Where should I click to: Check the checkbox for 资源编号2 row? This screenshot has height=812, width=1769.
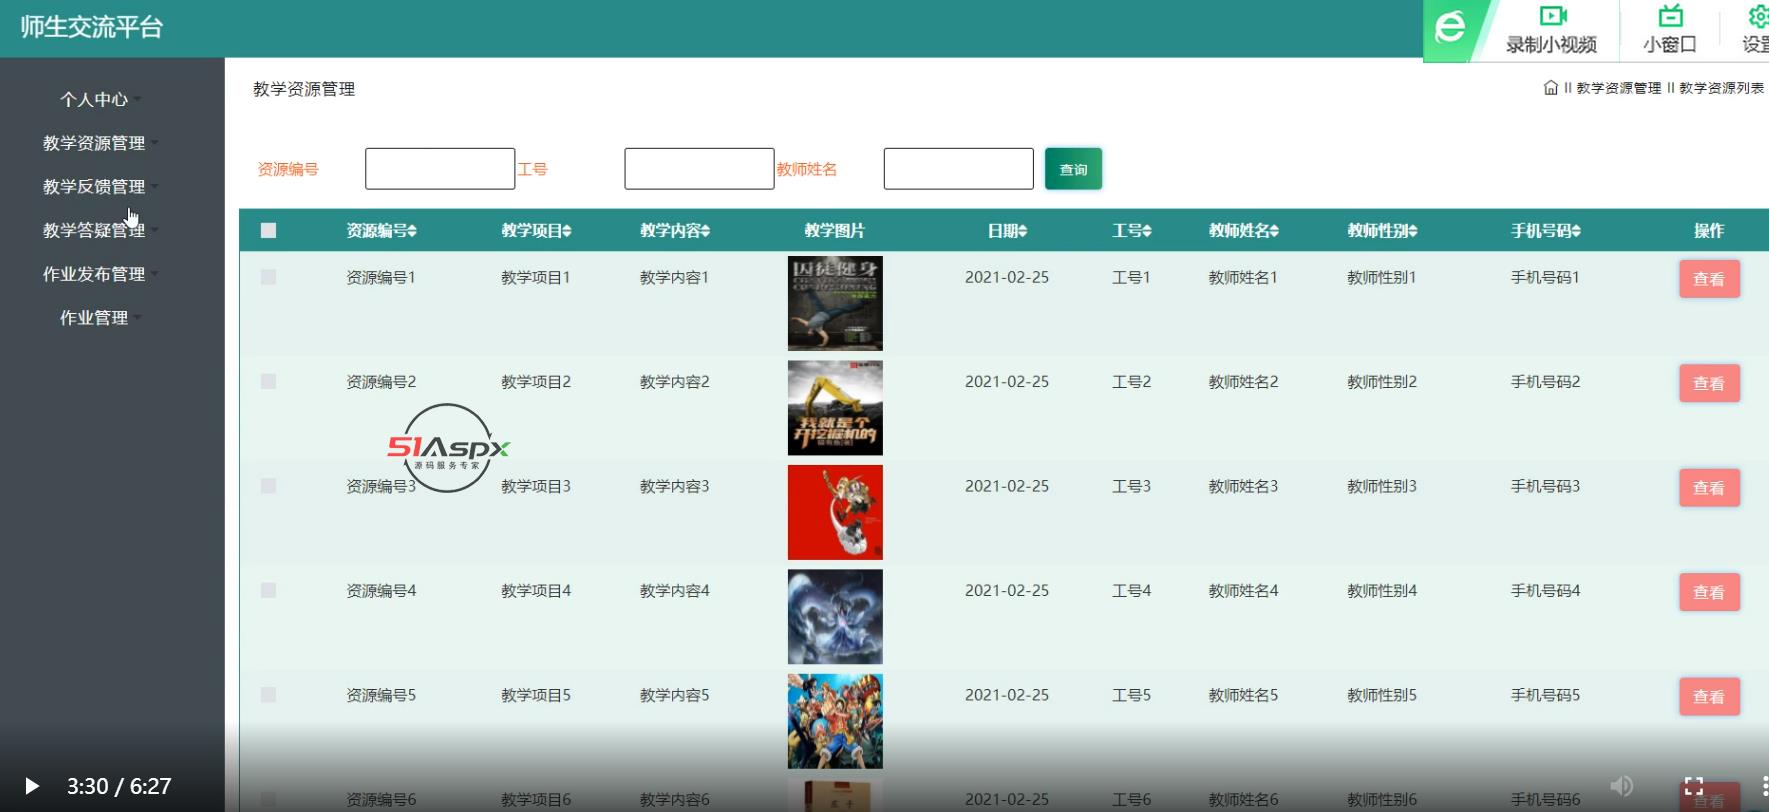coord(268,381)
